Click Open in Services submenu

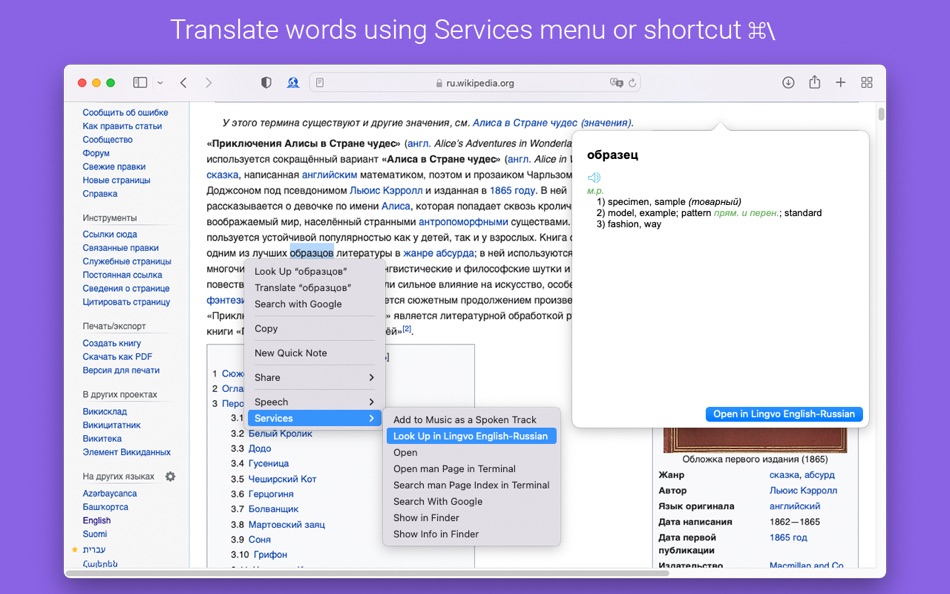pos(471,452)
